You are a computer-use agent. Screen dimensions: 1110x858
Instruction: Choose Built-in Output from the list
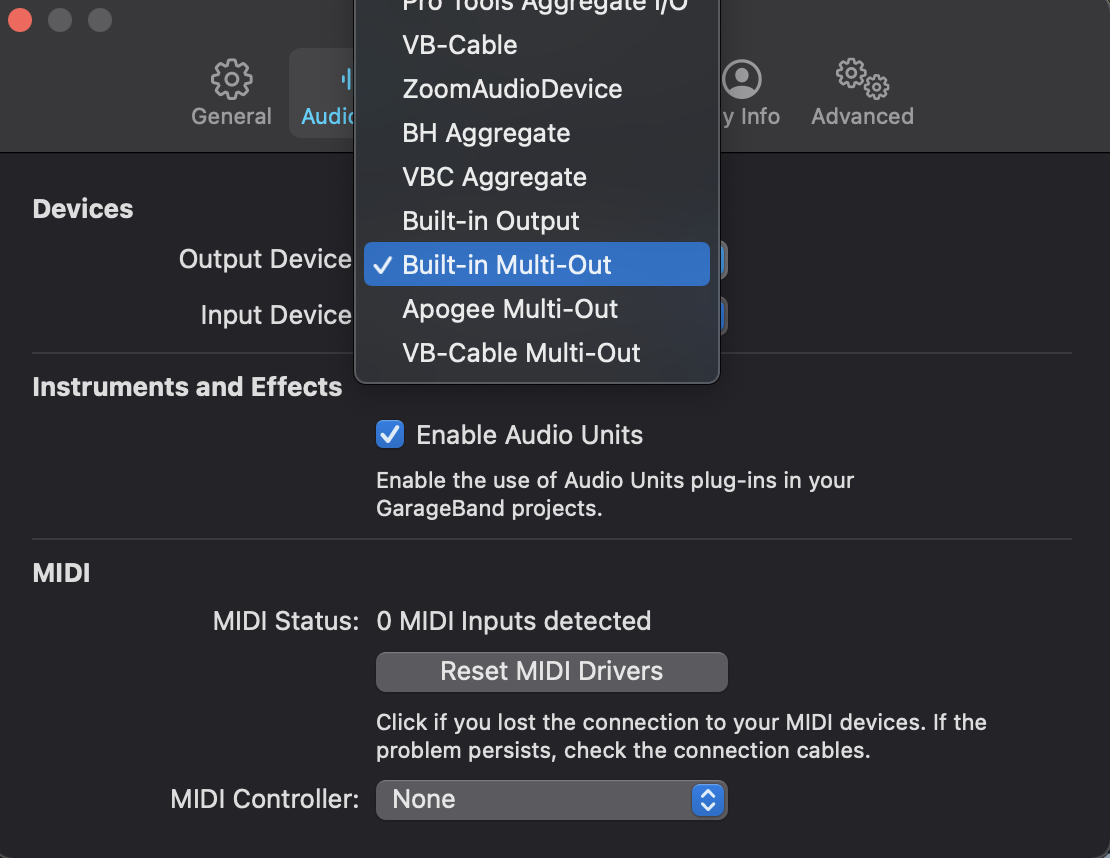point(537,221)
